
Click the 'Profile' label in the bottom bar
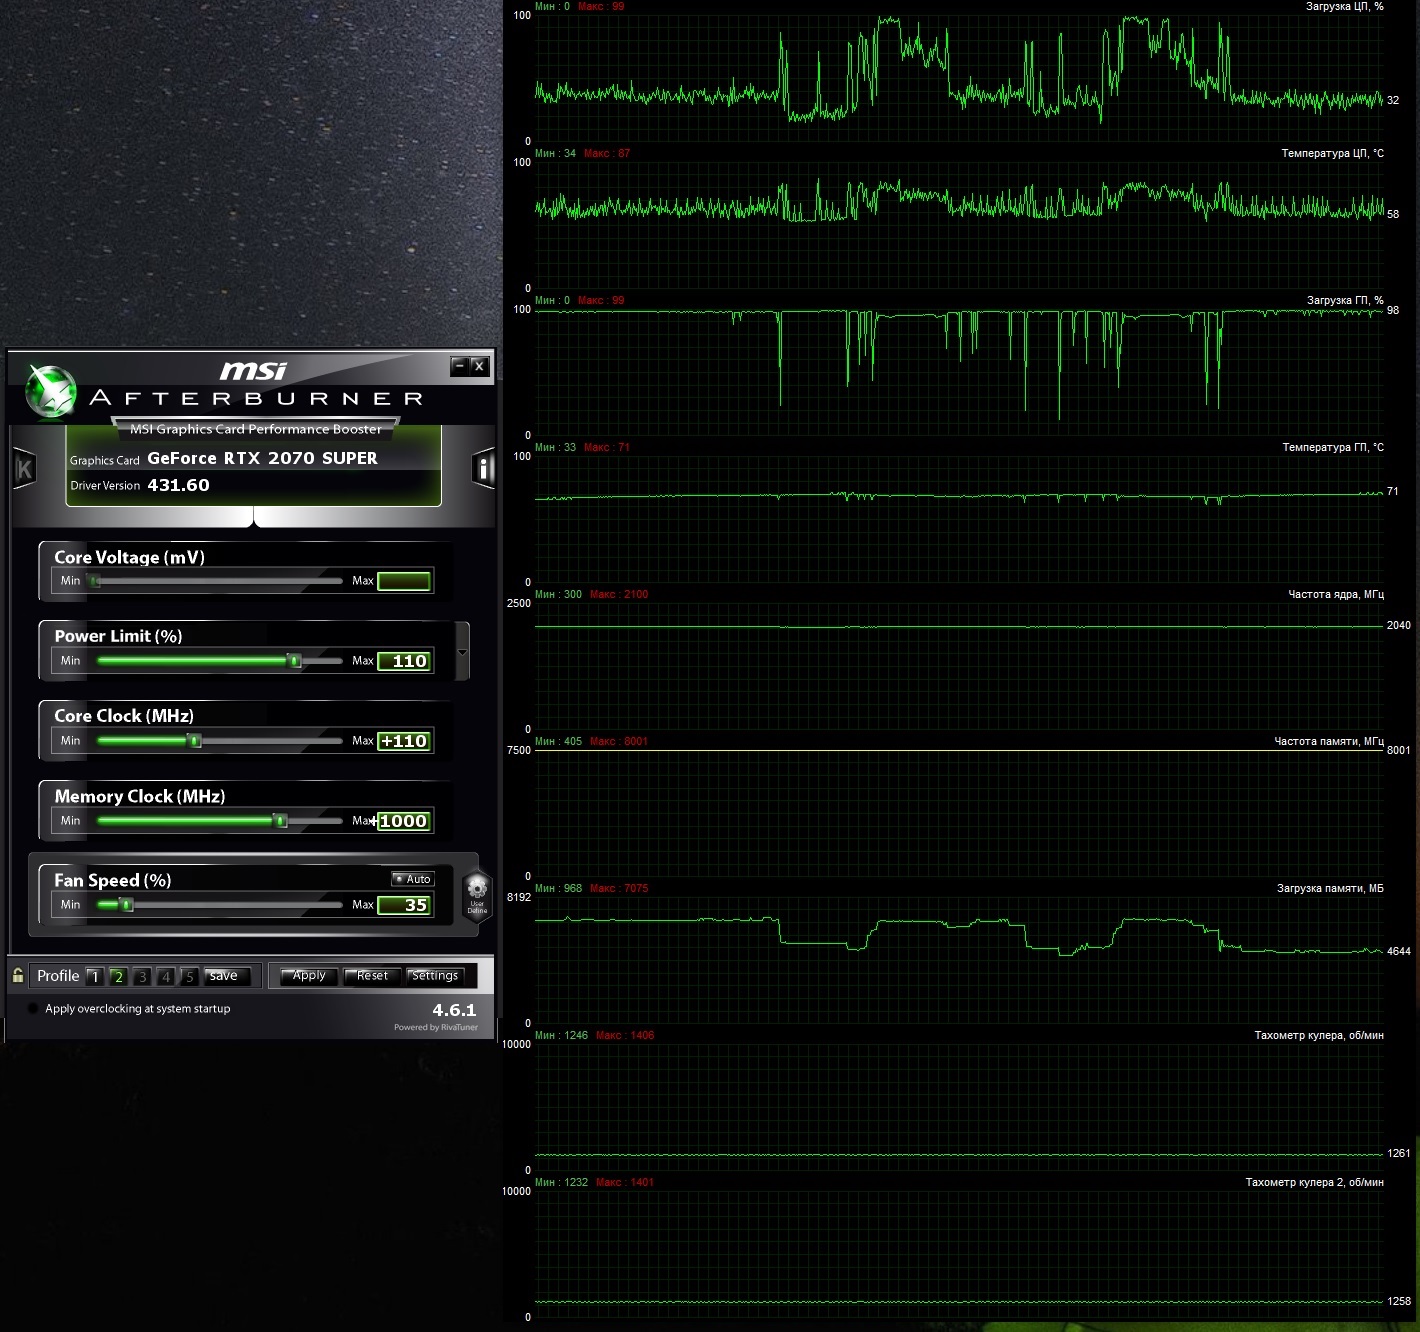[x=58, y=976]
